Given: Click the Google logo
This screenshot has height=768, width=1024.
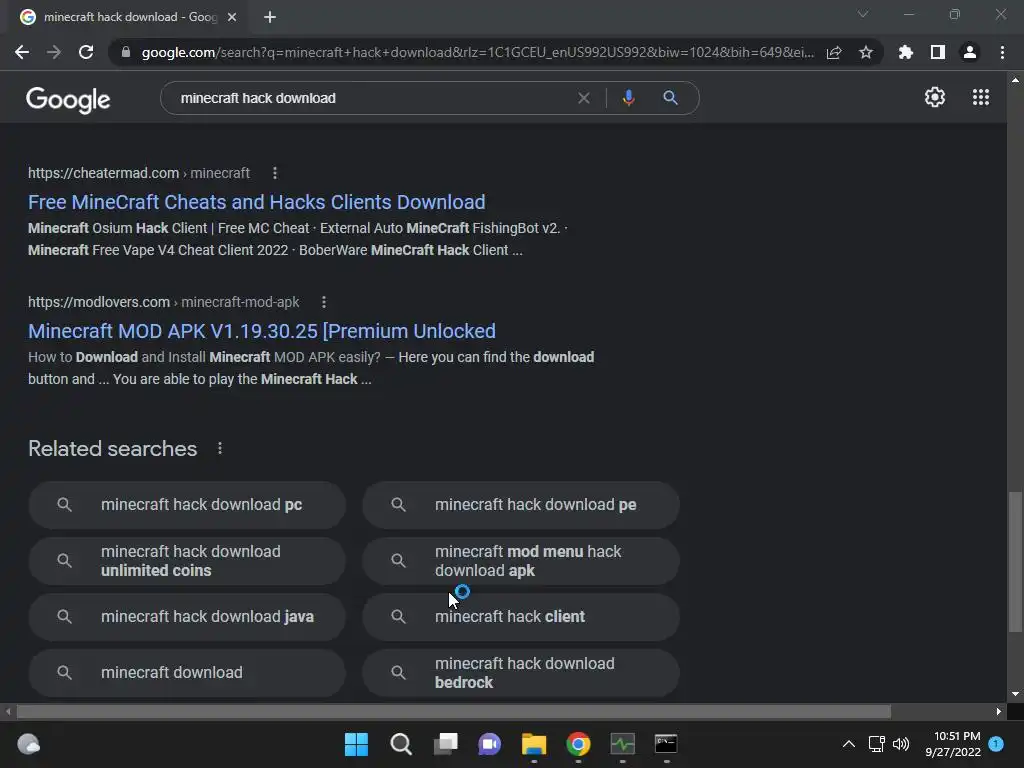Looking at the screenshot, I should click(68, 99).
